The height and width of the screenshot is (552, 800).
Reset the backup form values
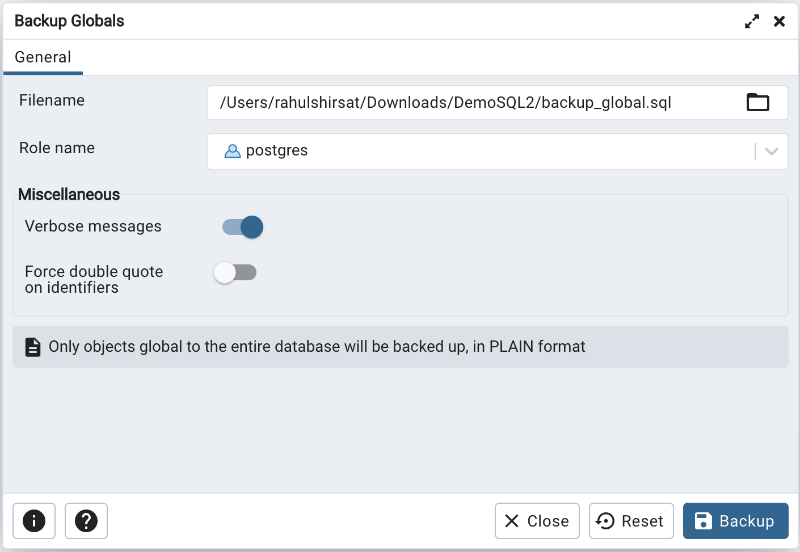coord(630,521)
